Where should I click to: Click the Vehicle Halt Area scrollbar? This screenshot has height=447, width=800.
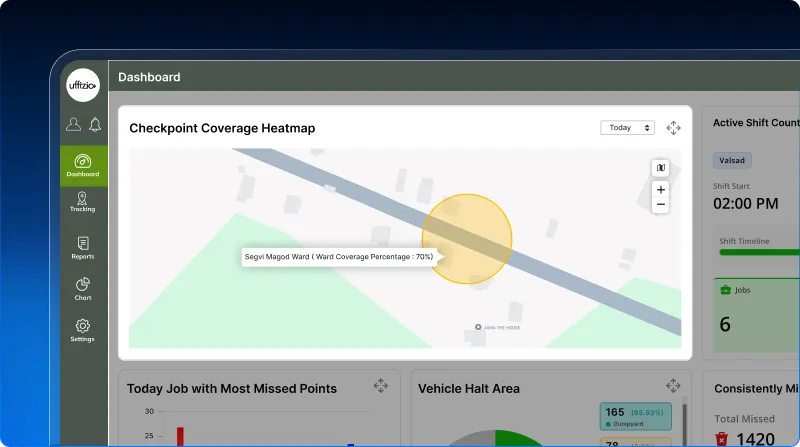[x=684, y=425]
